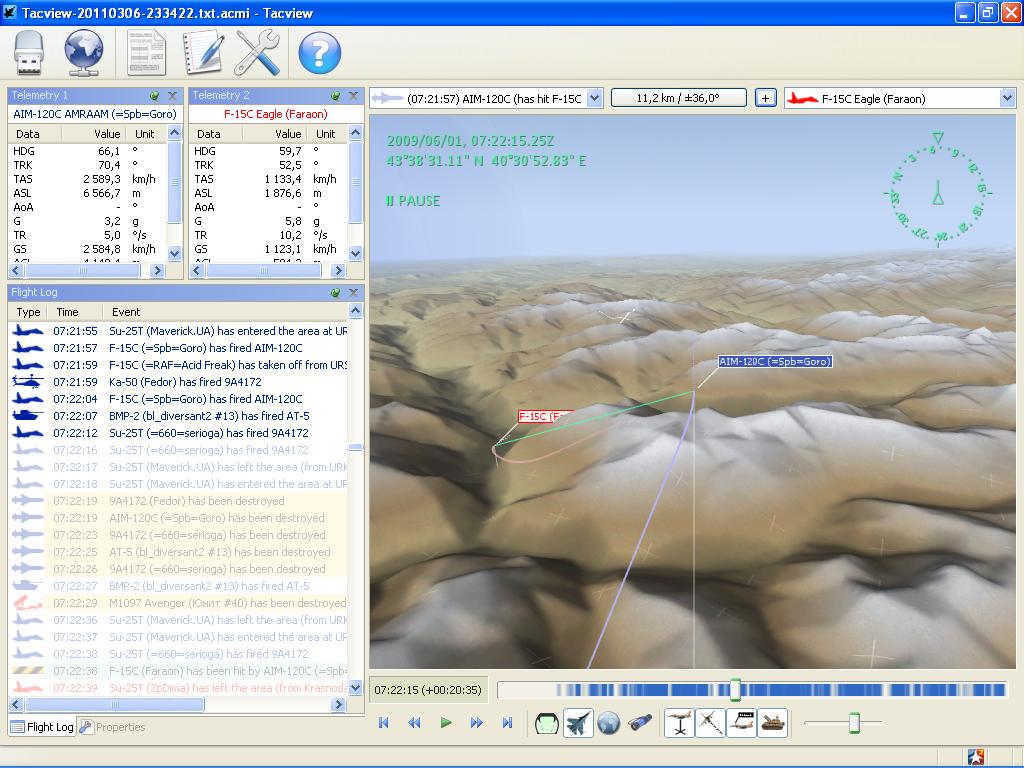1024x768 pixels.
Task: Open the notepad with pen icon
Action: click(204, 53)
